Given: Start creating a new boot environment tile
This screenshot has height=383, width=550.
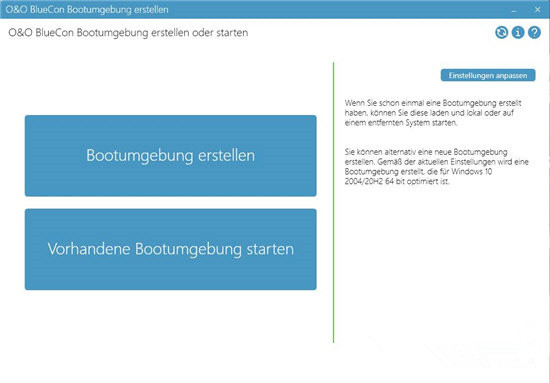Looking at the screenshot, I should (170, 156).
